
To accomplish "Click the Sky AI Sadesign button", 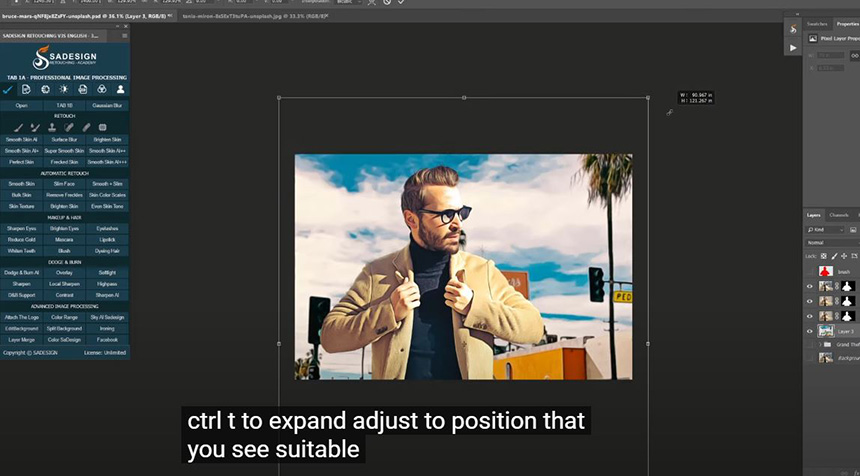I will tap(107, 317).
